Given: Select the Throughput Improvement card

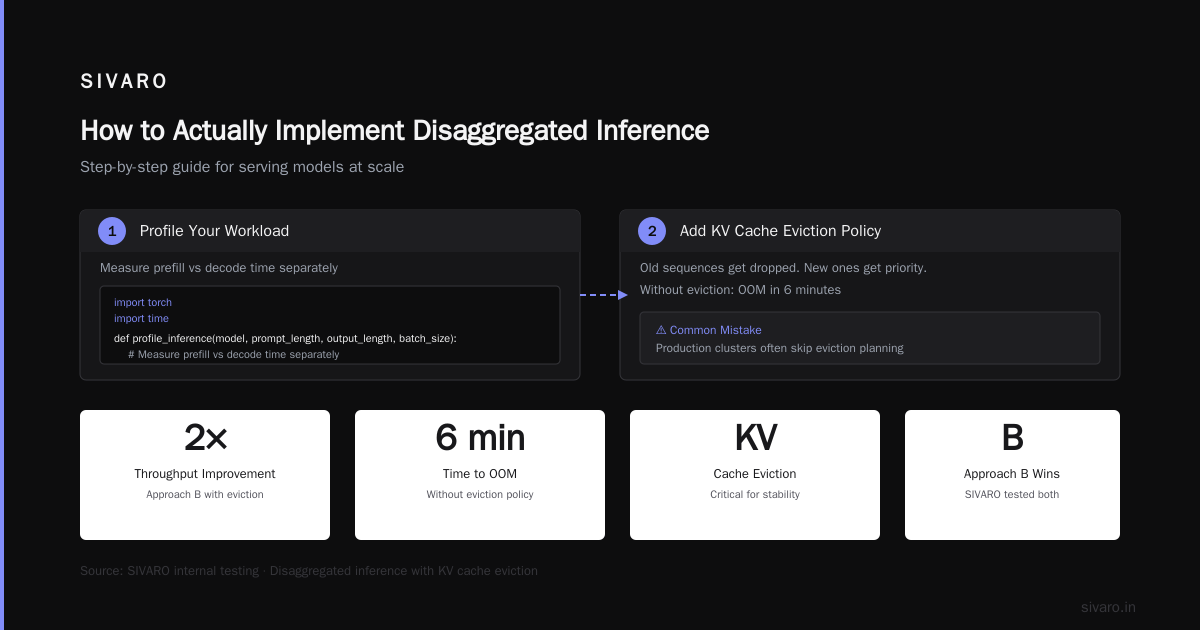Looking at the screenshot, I should 205,475.
